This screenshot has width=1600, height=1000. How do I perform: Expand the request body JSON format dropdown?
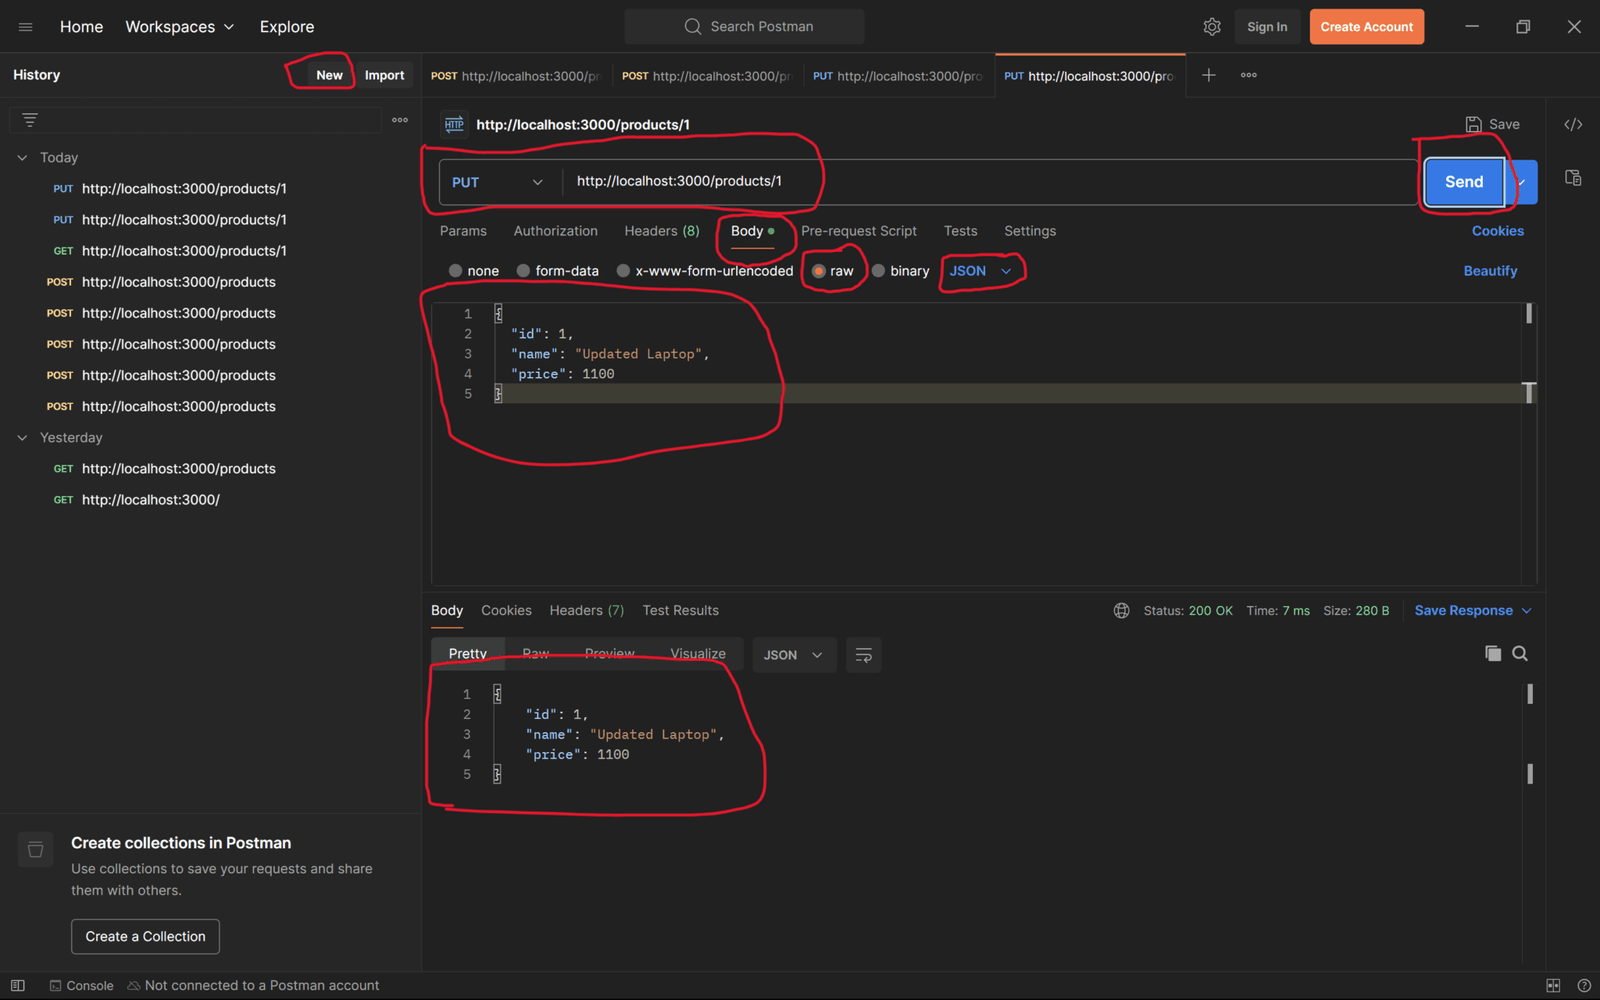(x=980, y=271)
